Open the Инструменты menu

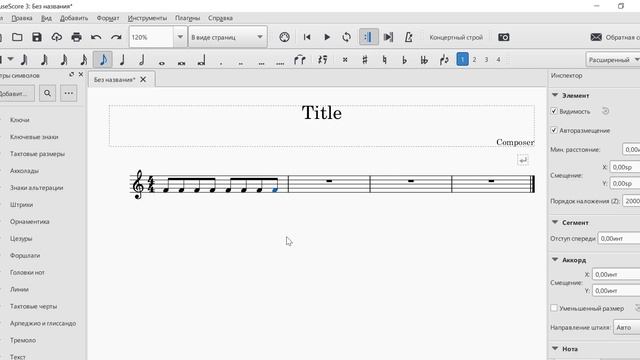(147, 18)
